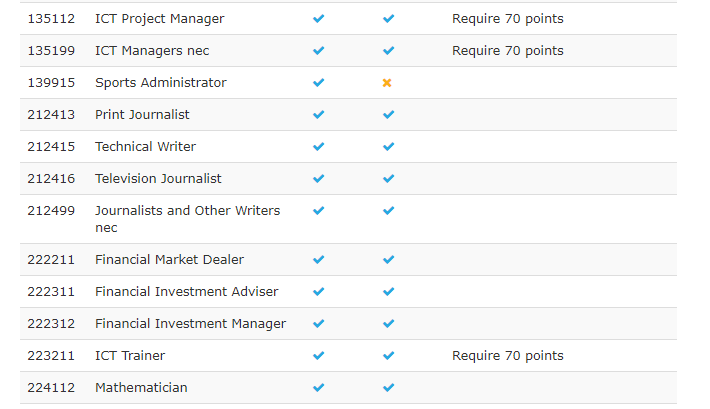710x409 pixels.
Task: Click "Require 70 points" in ICT Trainer row
Action: click(x=507, y=356)
